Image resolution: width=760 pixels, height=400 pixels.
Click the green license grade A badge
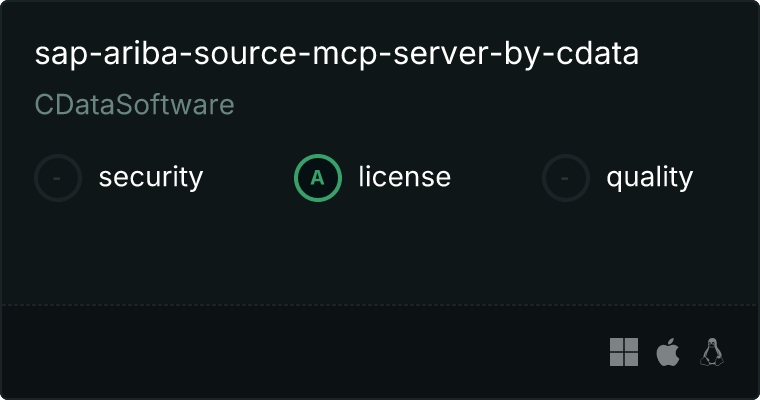(x=318, y=178)
